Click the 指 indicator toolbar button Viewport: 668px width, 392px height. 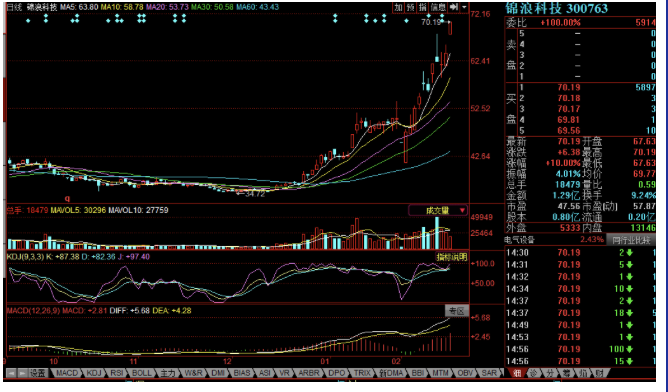point(422,7)
